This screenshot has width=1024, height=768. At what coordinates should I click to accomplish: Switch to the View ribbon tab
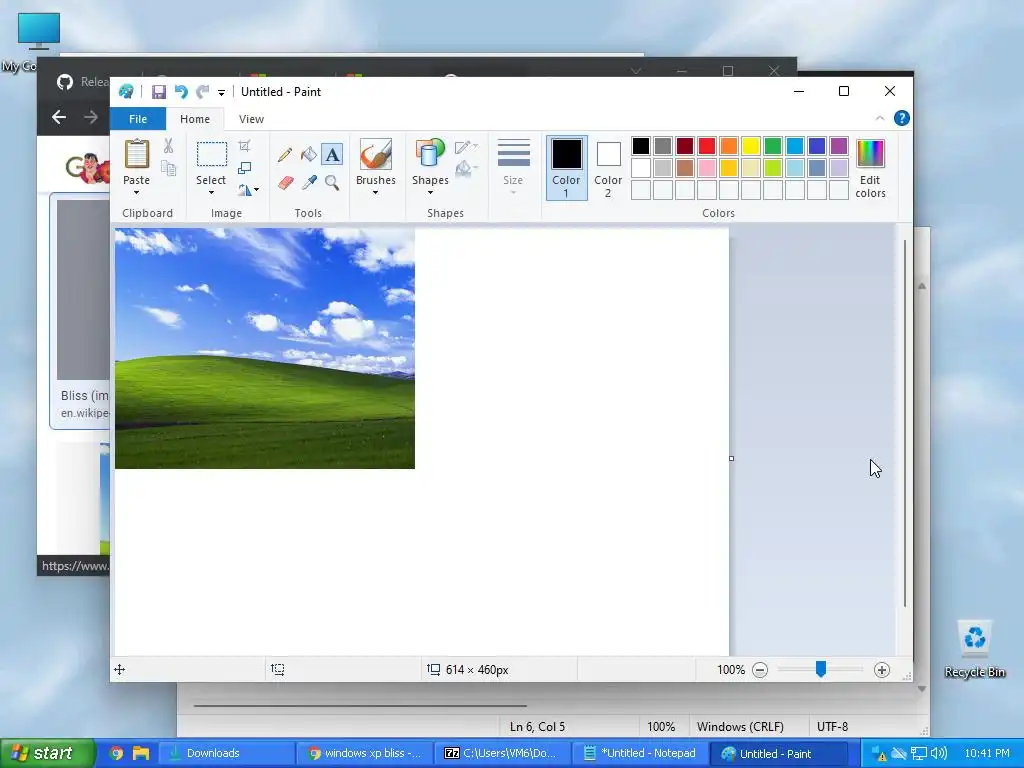251,119
